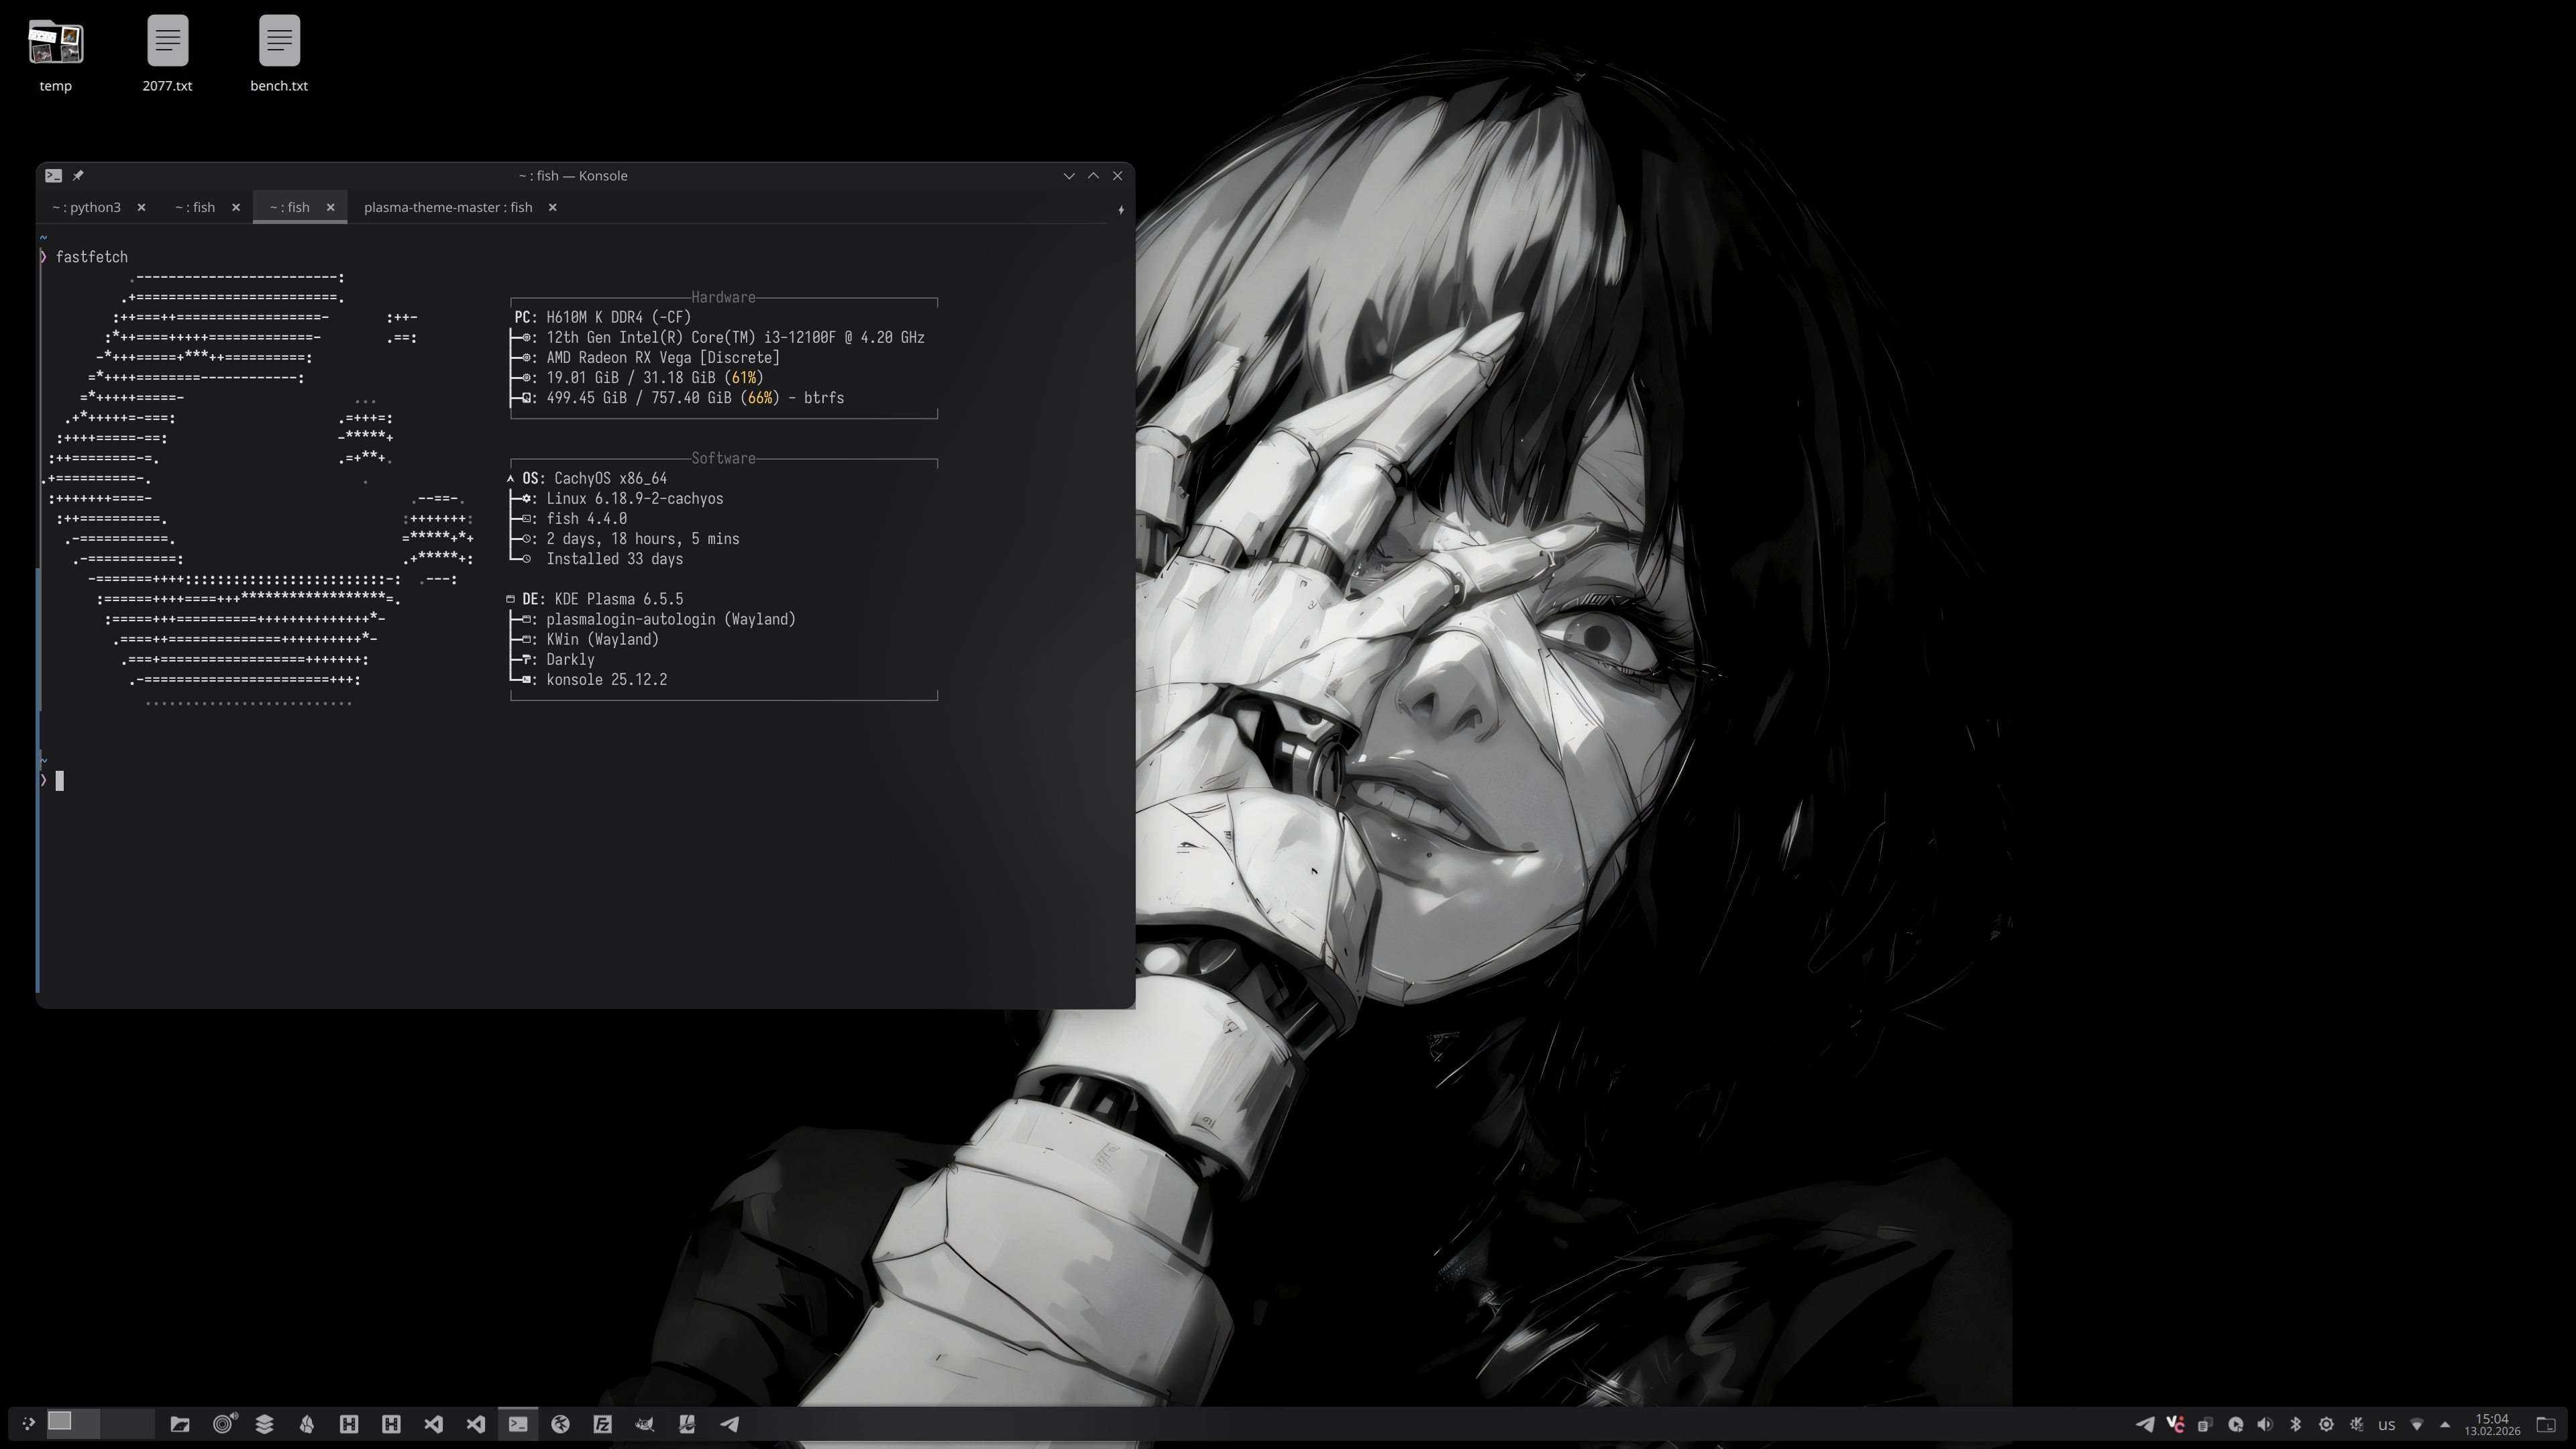Switch to the python3 Konsole tab
Image resolution: width=2576 pixels, height=1449 pixels.
87,207
